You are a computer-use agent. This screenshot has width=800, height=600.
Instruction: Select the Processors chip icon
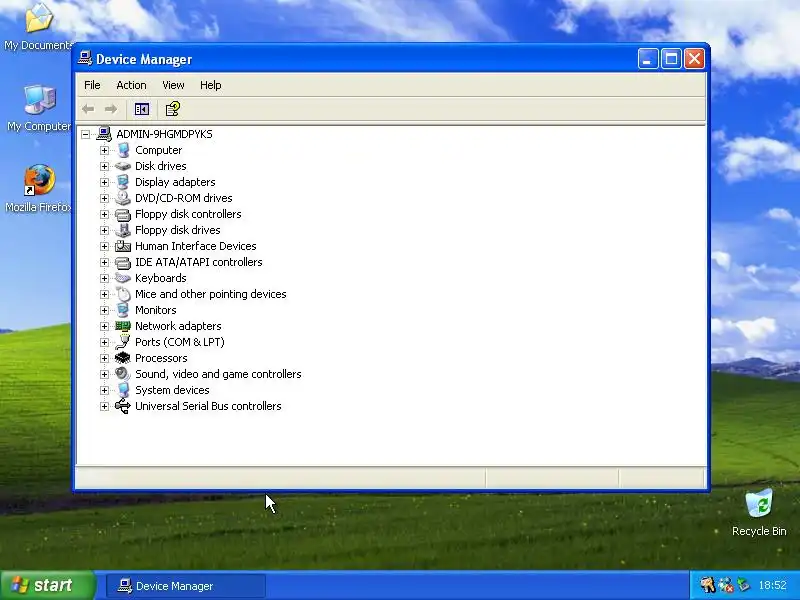tap(123, 358)
